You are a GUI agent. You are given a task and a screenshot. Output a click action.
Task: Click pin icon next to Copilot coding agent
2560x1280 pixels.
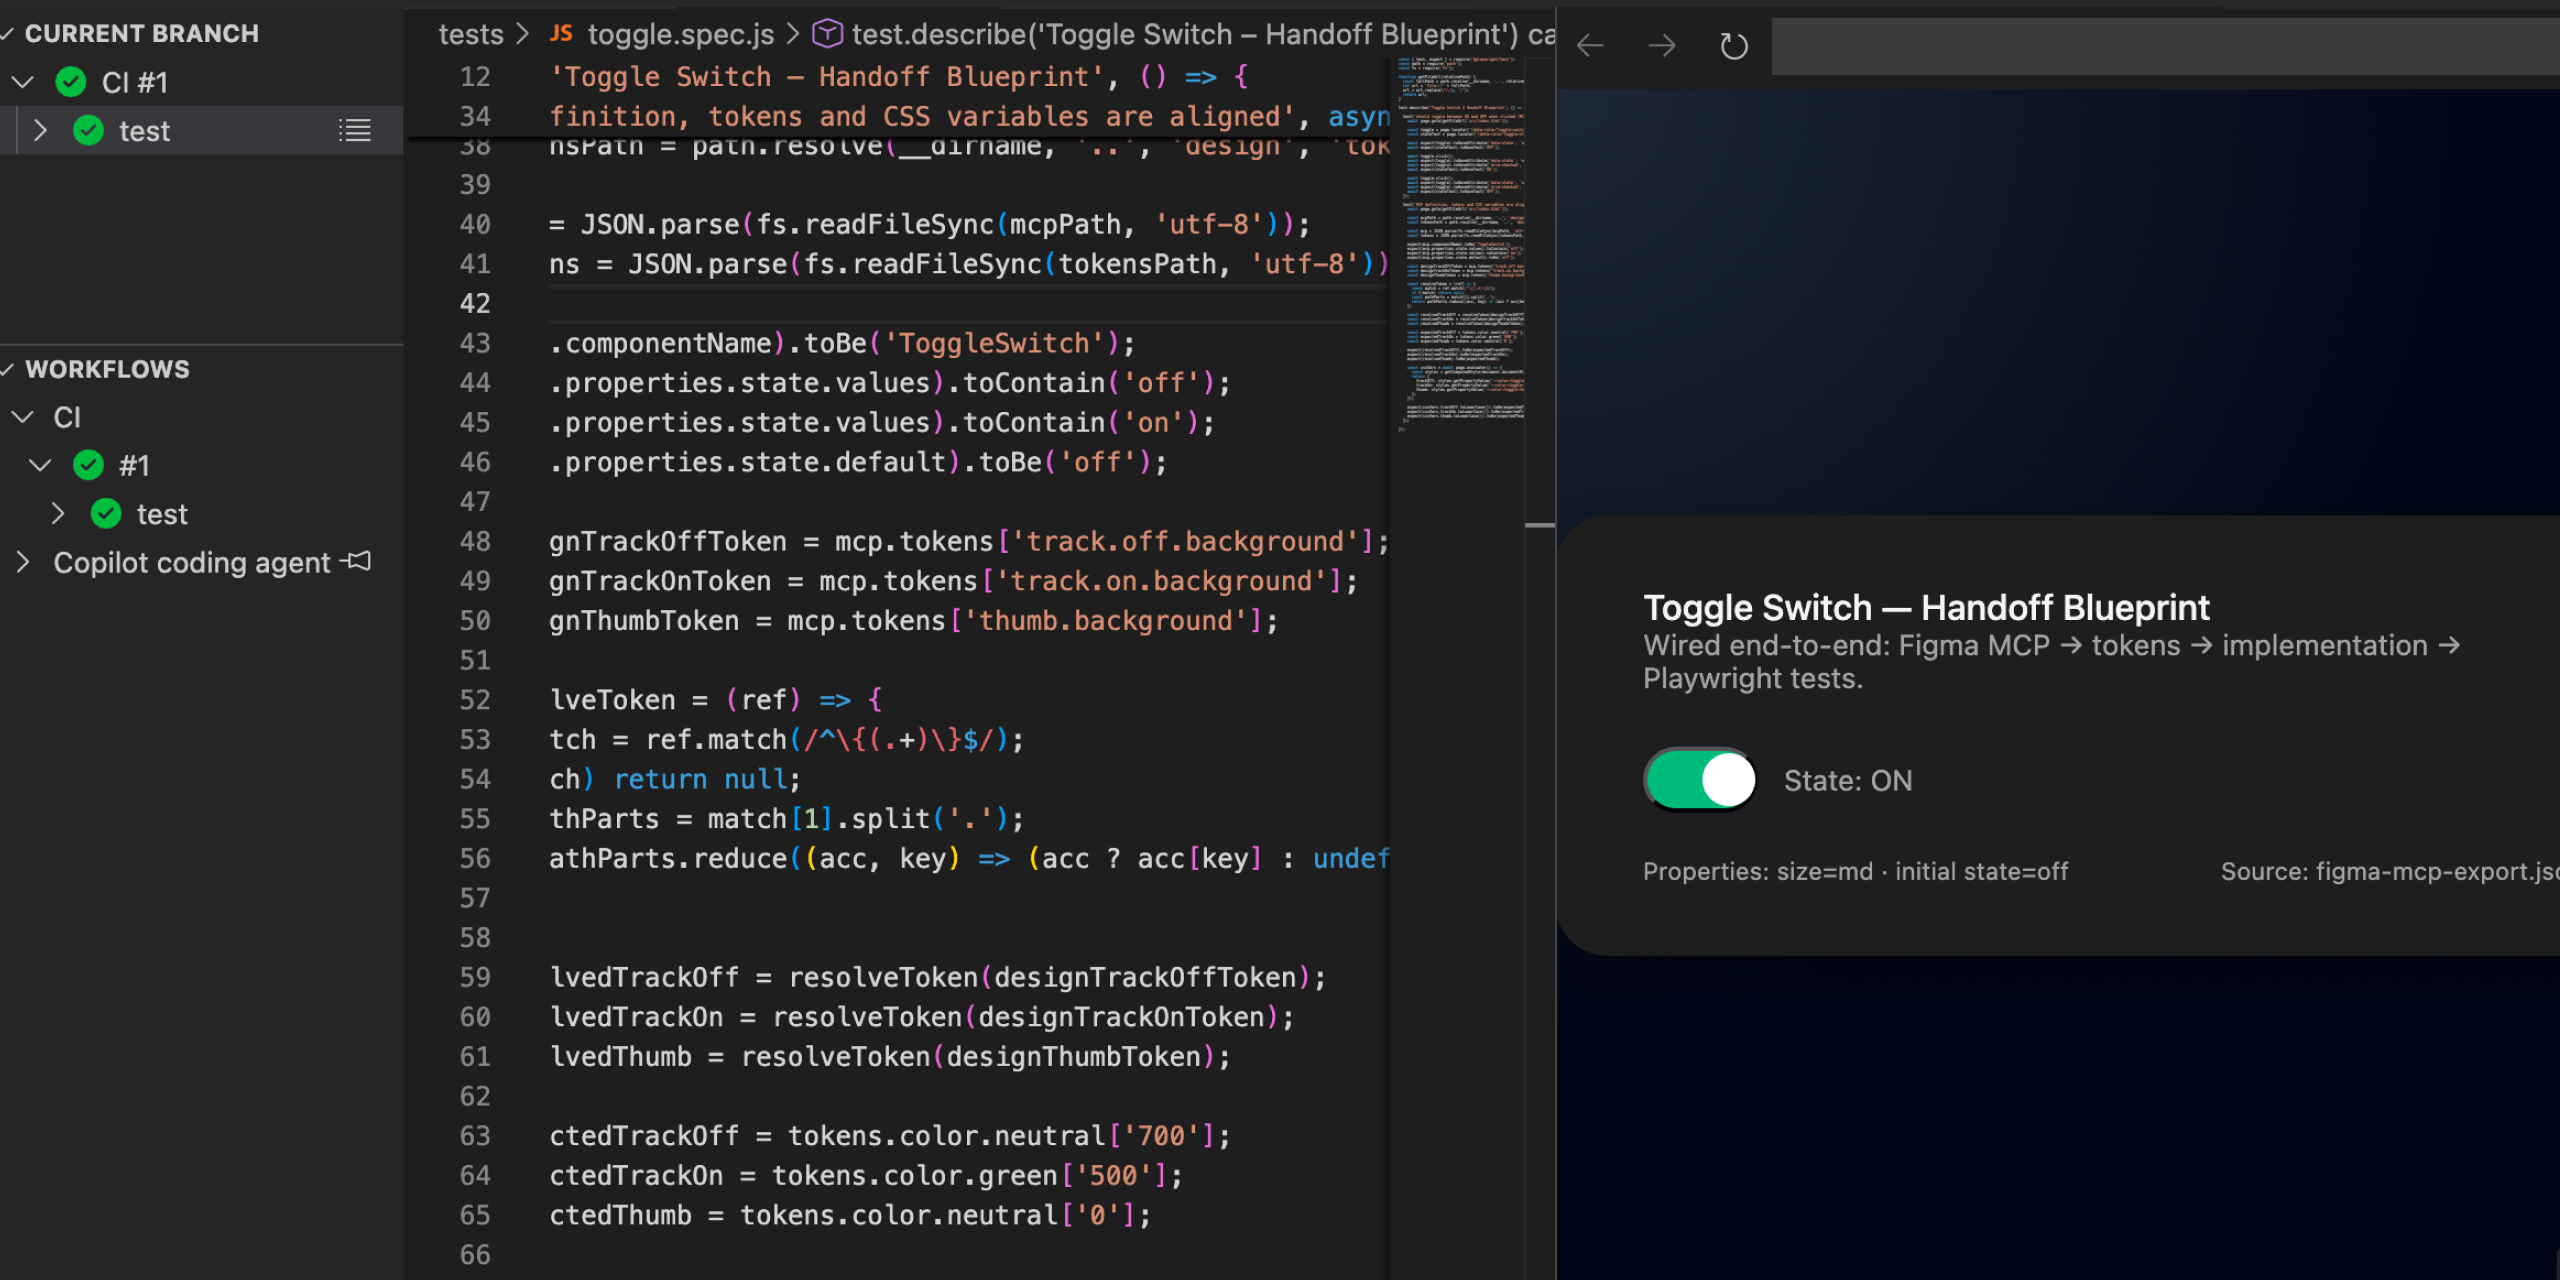pos(357,562)
